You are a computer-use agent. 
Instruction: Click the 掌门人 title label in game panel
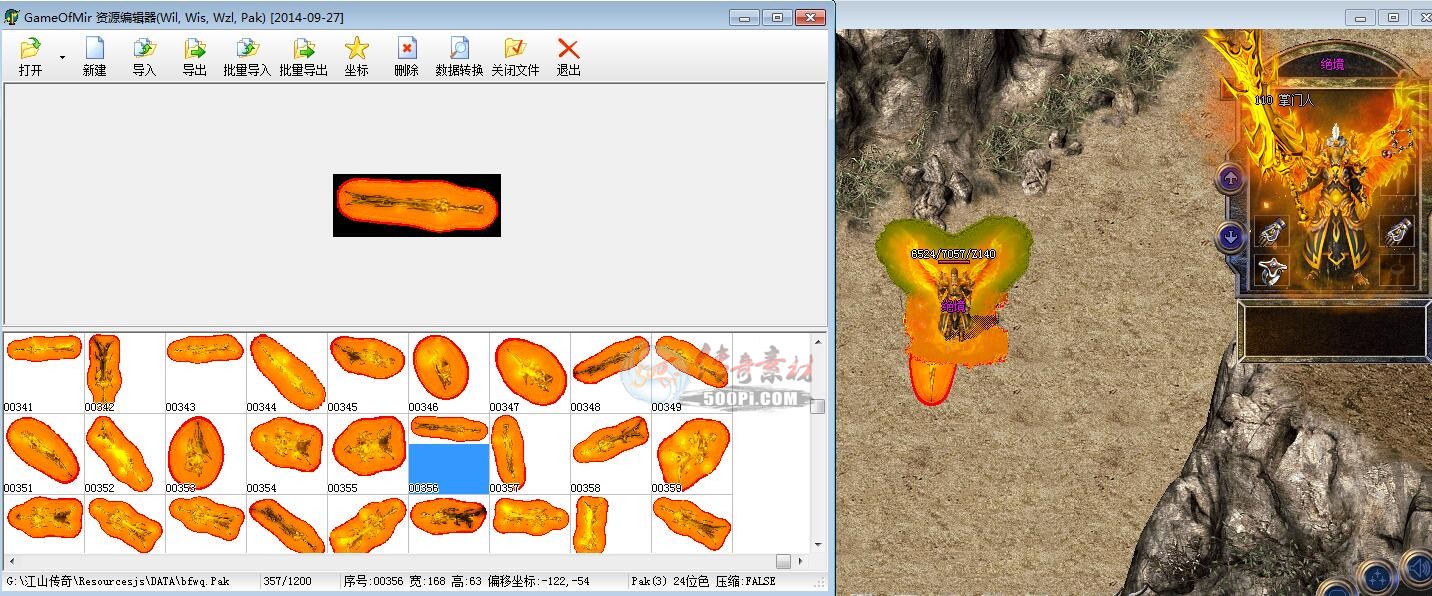point(1295,100)
